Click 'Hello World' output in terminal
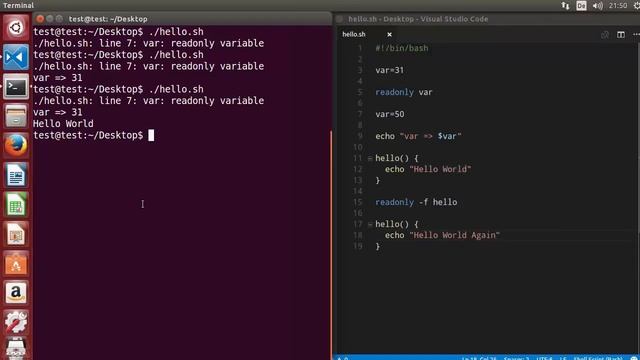 [x=63, y=124]
